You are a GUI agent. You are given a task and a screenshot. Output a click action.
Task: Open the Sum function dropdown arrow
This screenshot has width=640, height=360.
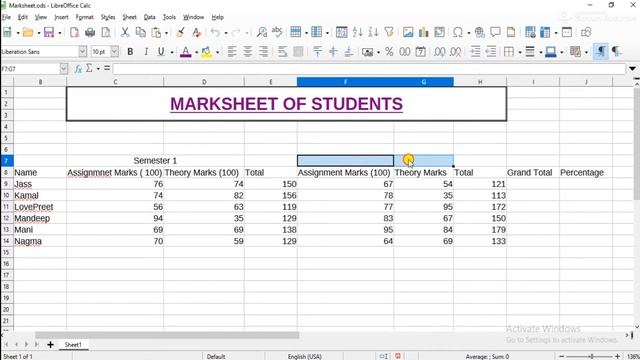coord(98,69)
